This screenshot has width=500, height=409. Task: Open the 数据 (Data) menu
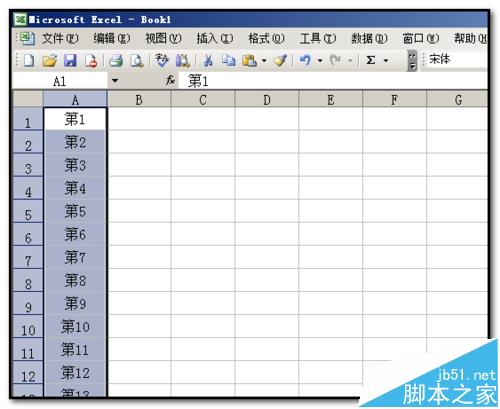click(x=369, y=39)
